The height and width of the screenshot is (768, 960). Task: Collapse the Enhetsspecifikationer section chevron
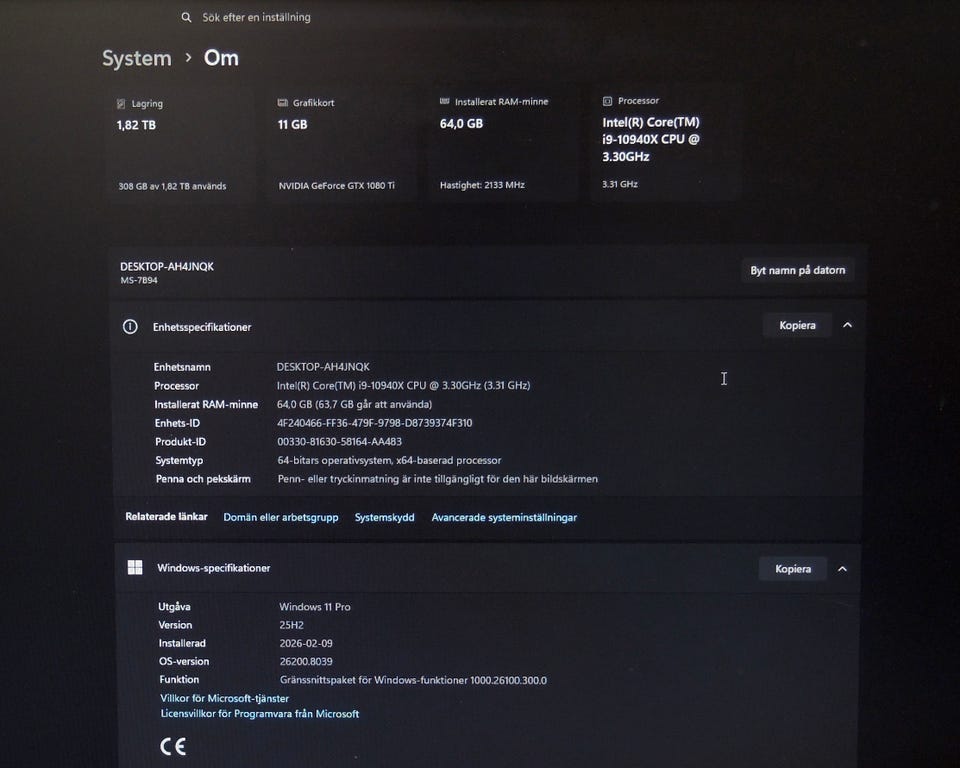click(x=847, y=325)
